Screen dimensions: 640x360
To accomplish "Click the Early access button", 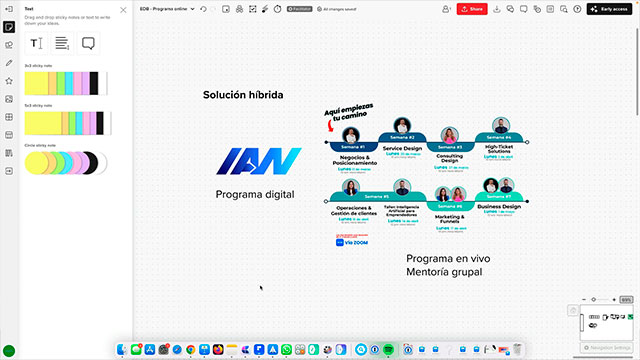I will coord(609,9).
